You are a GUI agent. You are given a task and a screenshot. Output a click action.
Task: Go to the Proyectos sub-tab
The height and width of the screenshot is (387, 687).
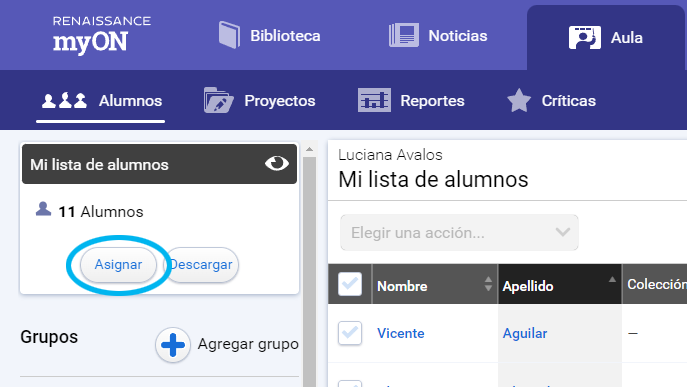[x=259, y=101]
